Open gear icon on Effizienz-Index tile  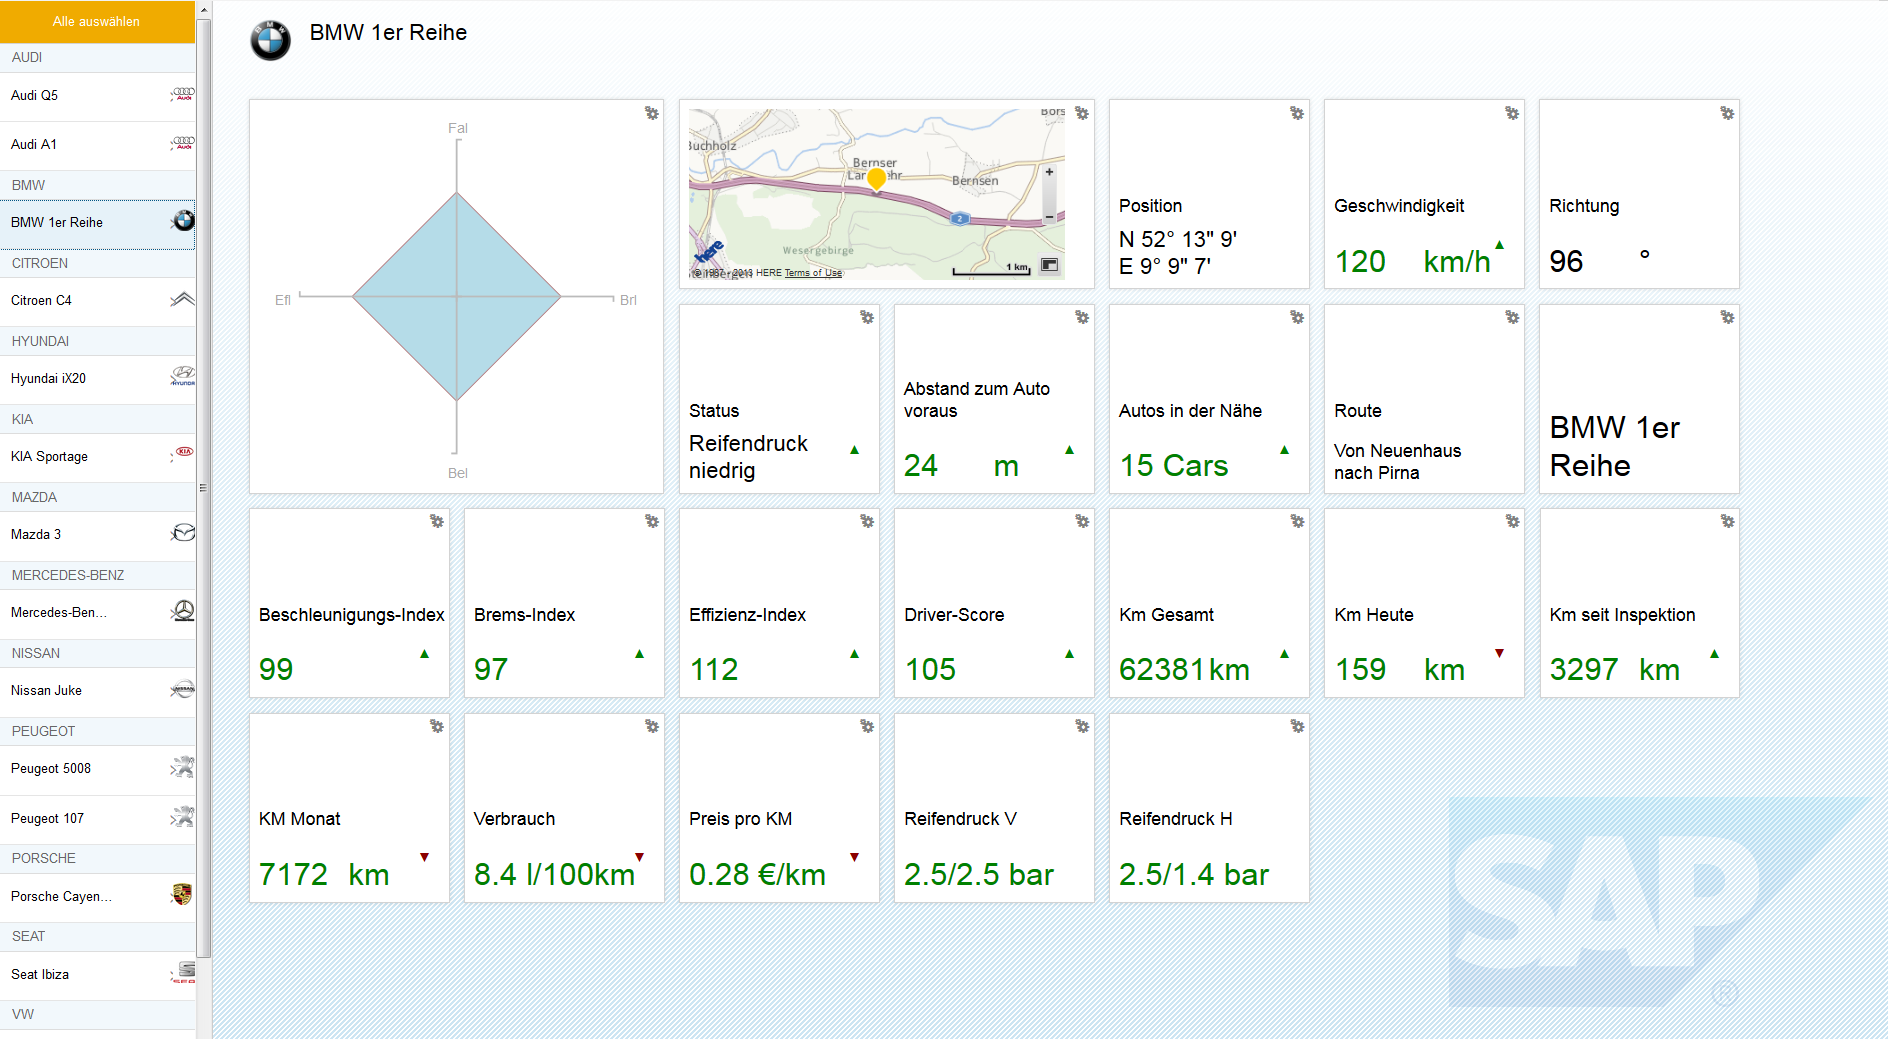click(867, 521)
